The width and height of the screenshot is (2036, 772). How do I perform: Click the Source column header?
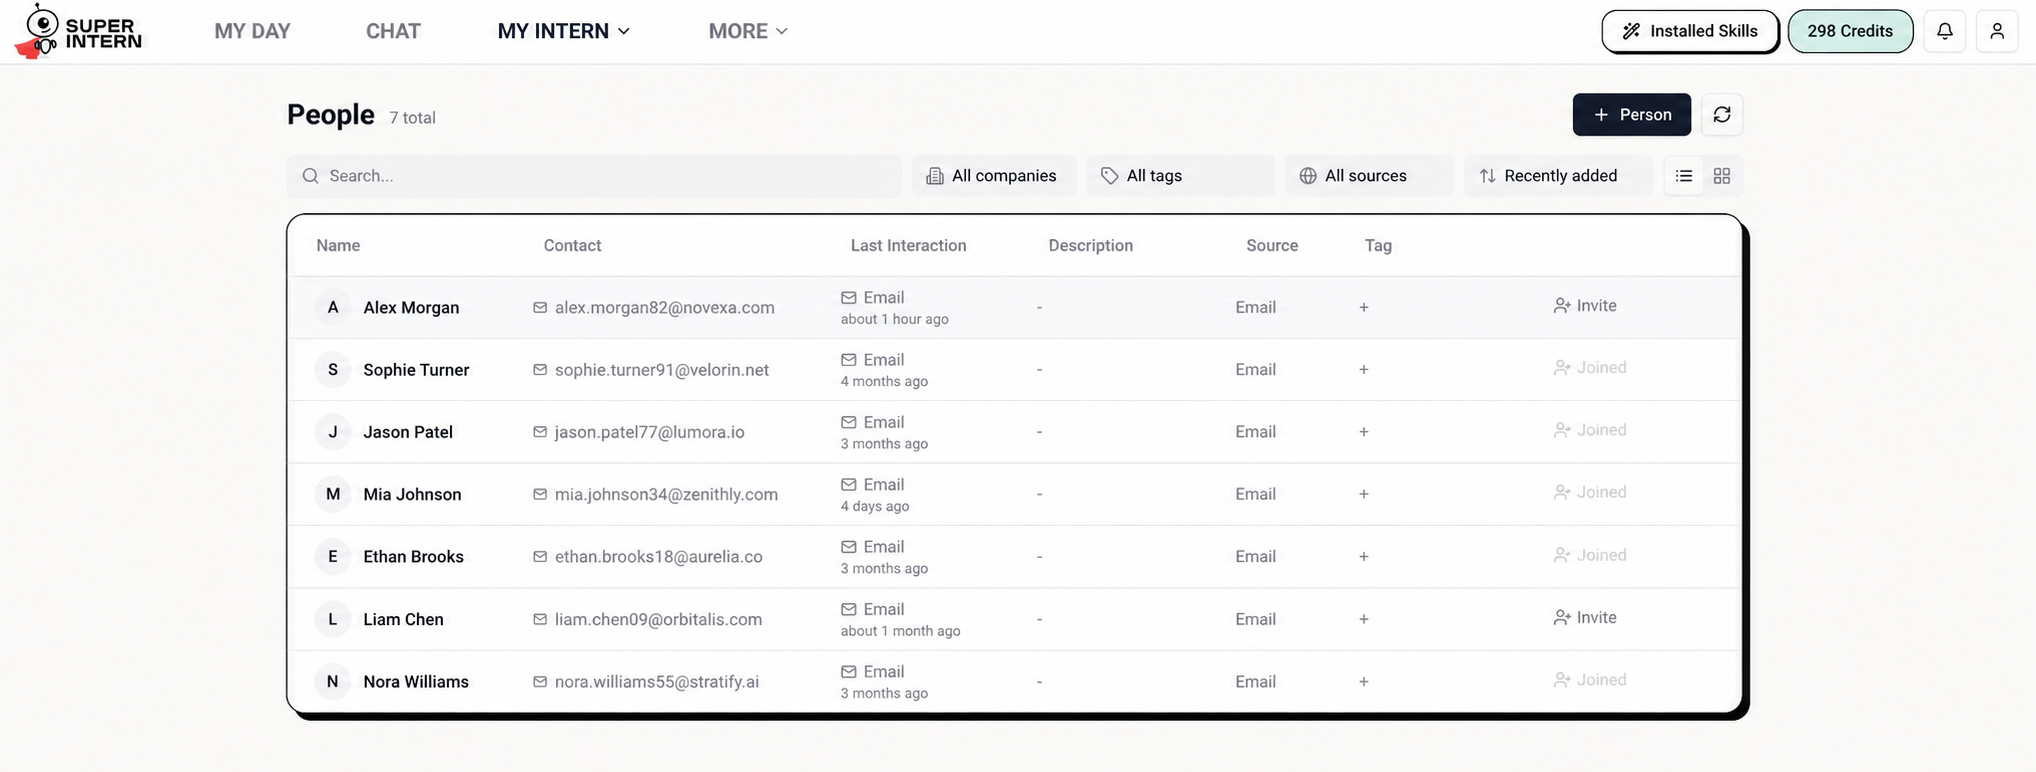(x=1272, y=246)
